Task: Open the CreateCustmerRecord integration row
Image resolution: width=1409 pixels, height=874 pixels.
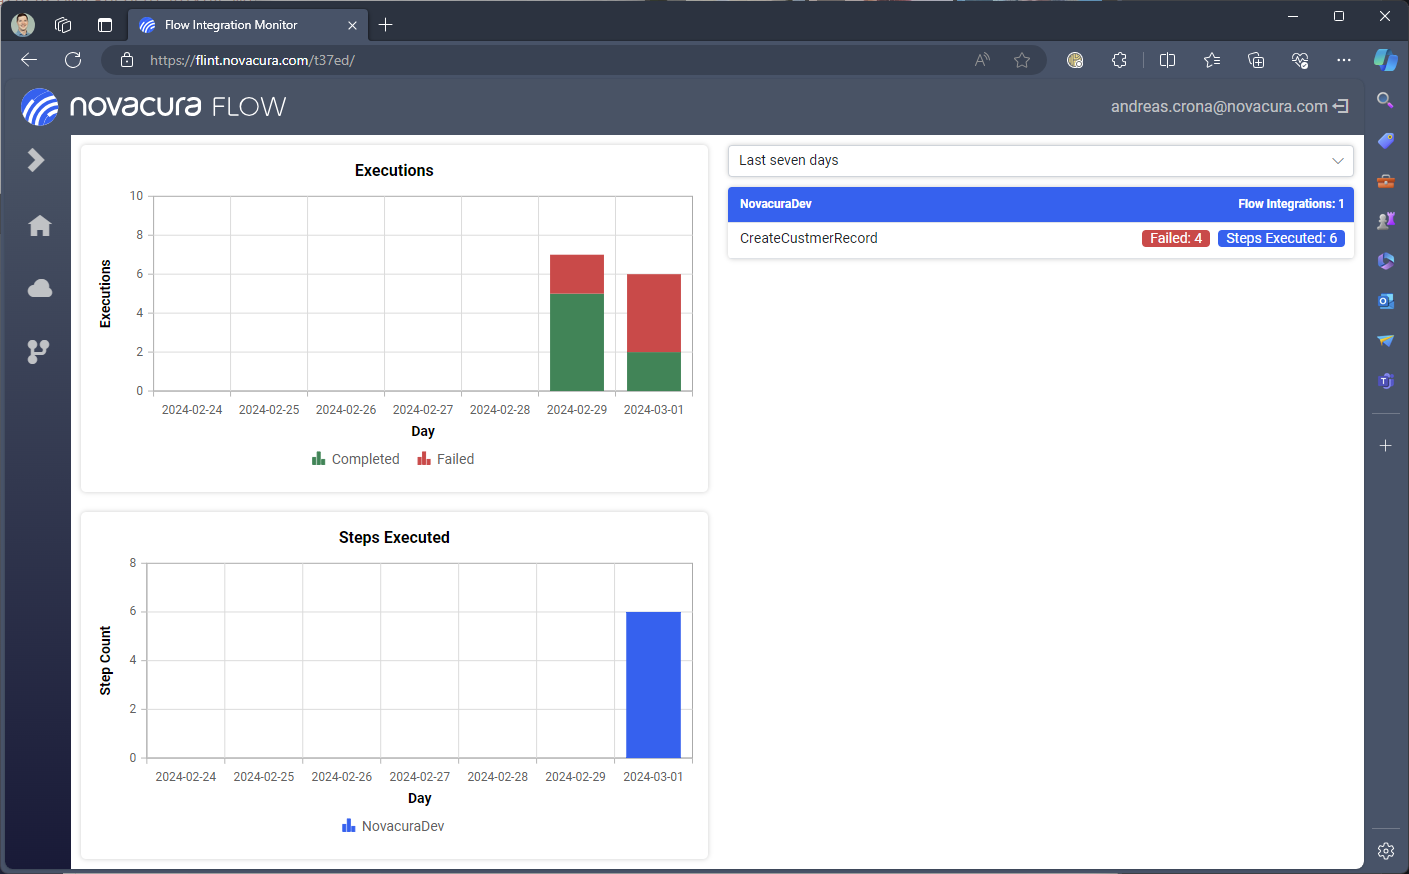Action: pyautogui.click(x=809, y=239)
